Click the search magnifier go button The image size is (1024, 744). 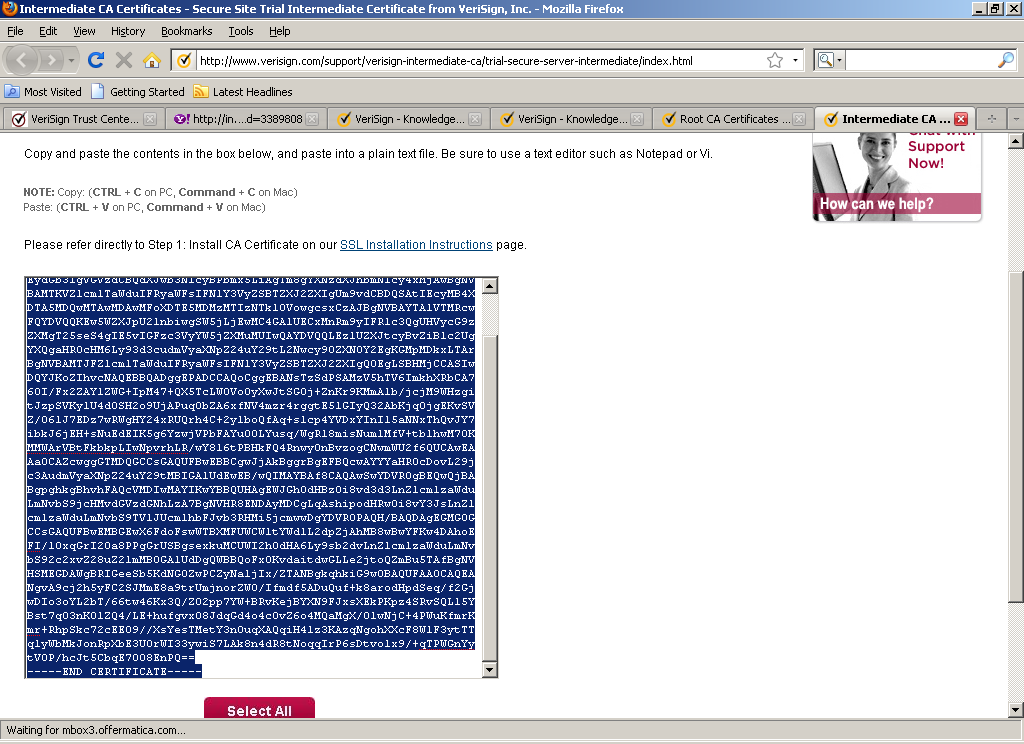[1006, 60]
